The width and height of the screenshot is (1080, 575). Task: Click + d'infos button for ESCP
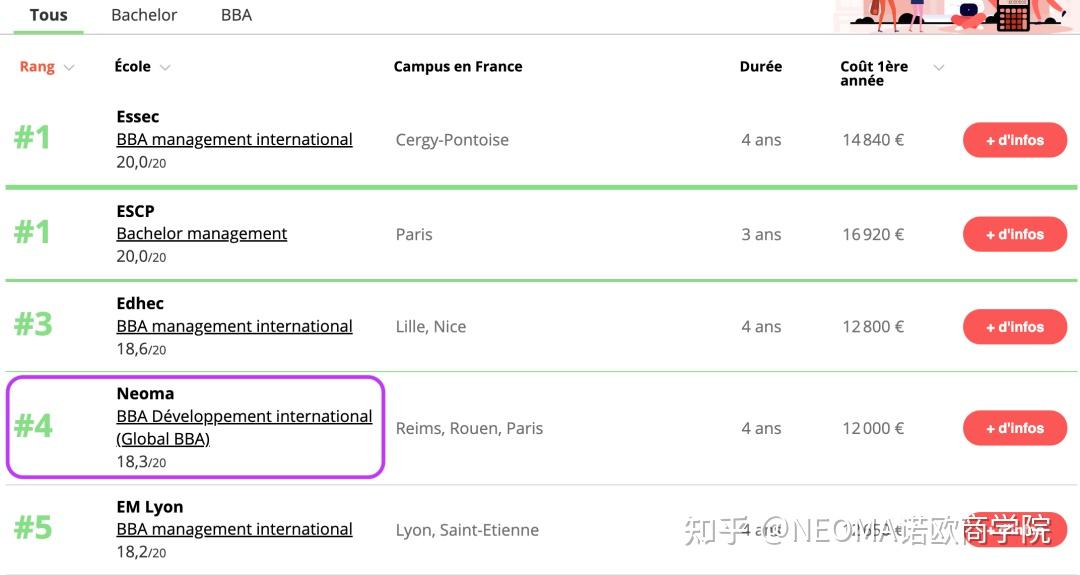pos(1015,234)
